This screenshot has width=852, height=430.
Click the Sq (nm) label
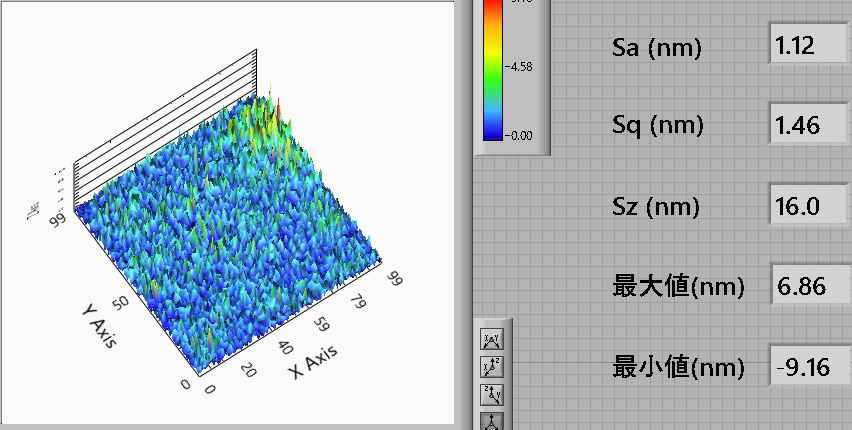pos(656,126)
